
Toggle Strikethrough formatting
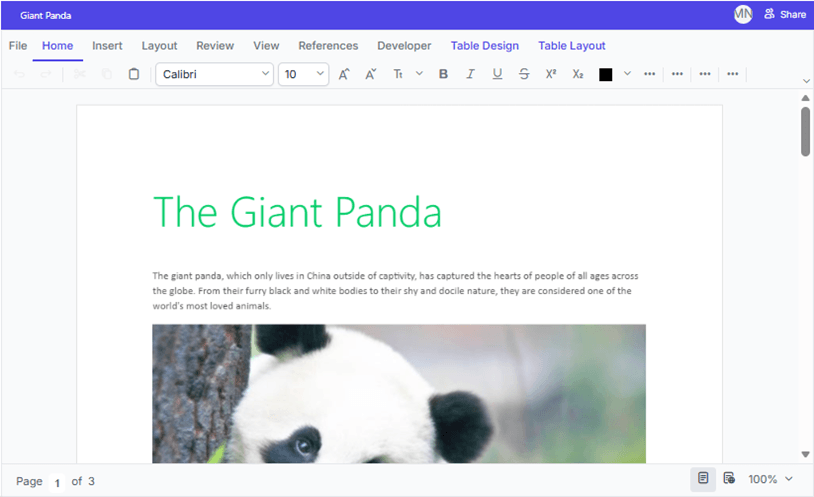[524, 74]
